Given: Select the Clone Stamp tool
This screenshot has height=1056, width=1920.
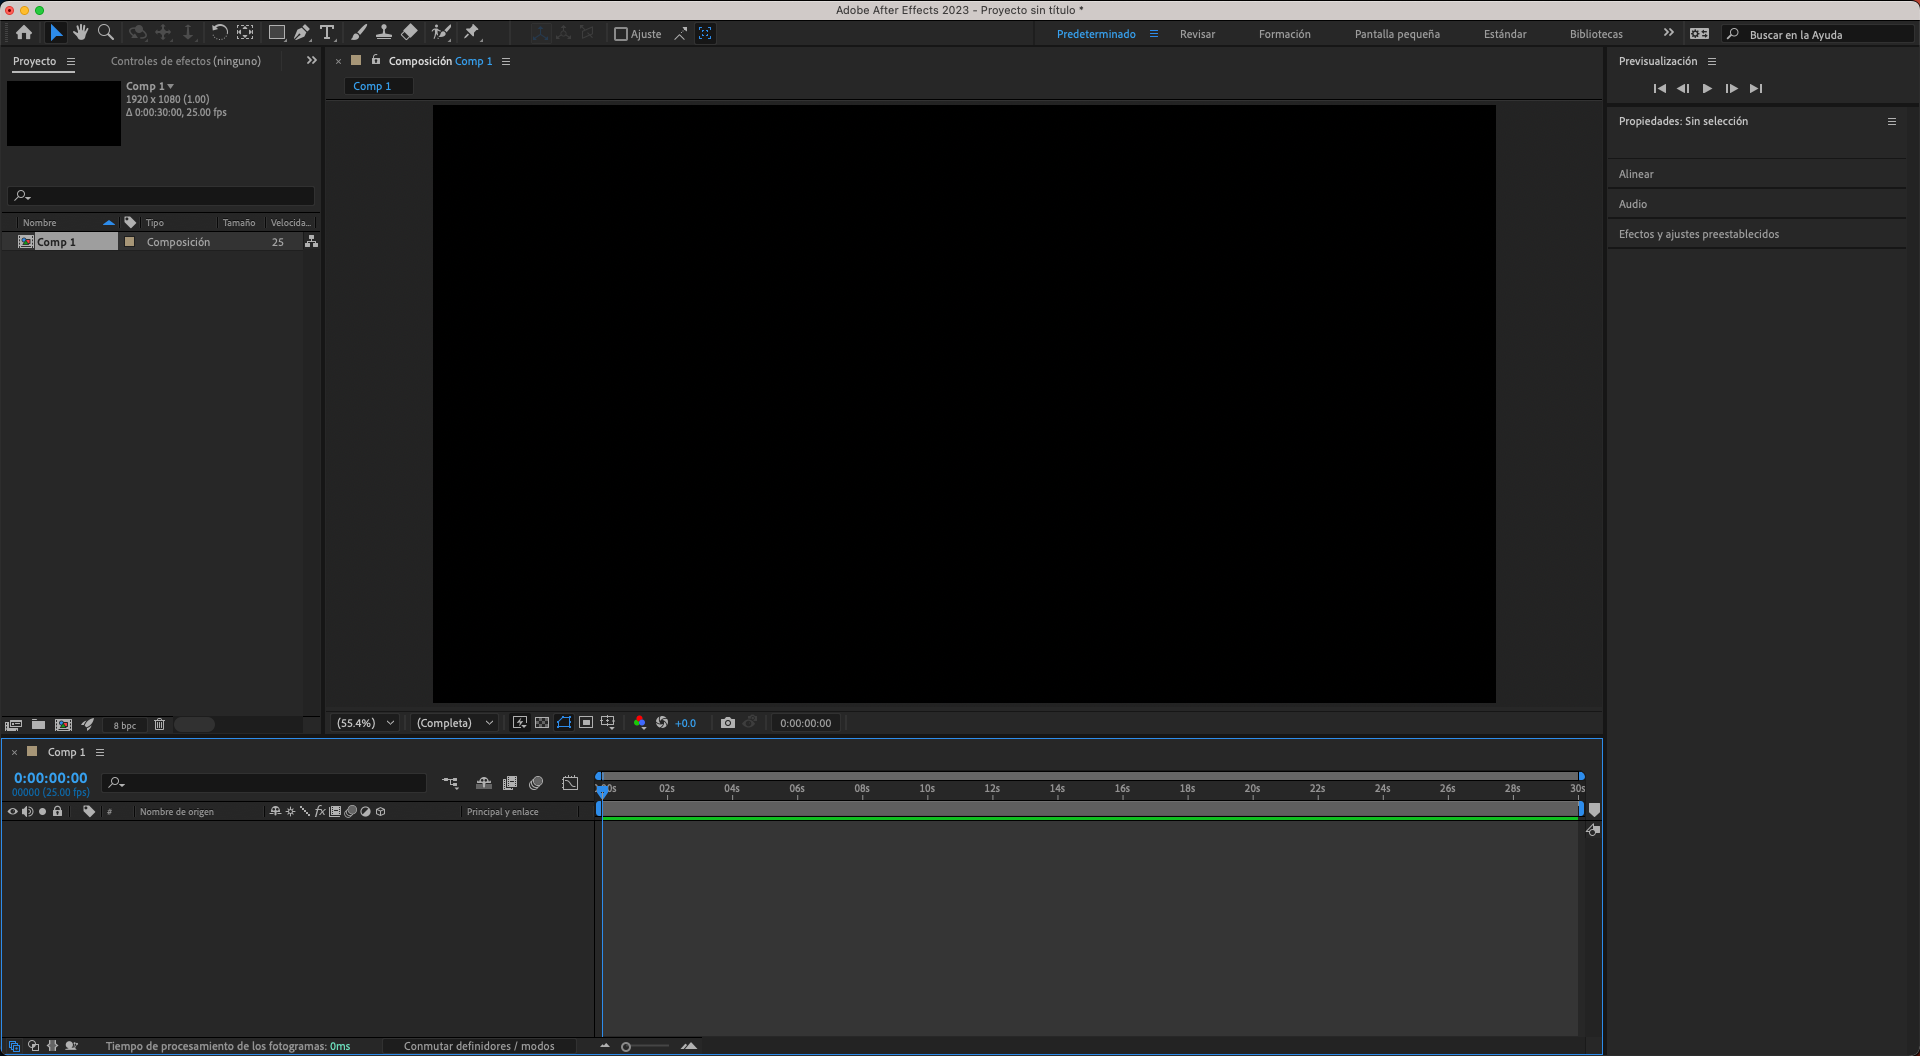Looking at the screenshot, I should [x=384, y=33].
